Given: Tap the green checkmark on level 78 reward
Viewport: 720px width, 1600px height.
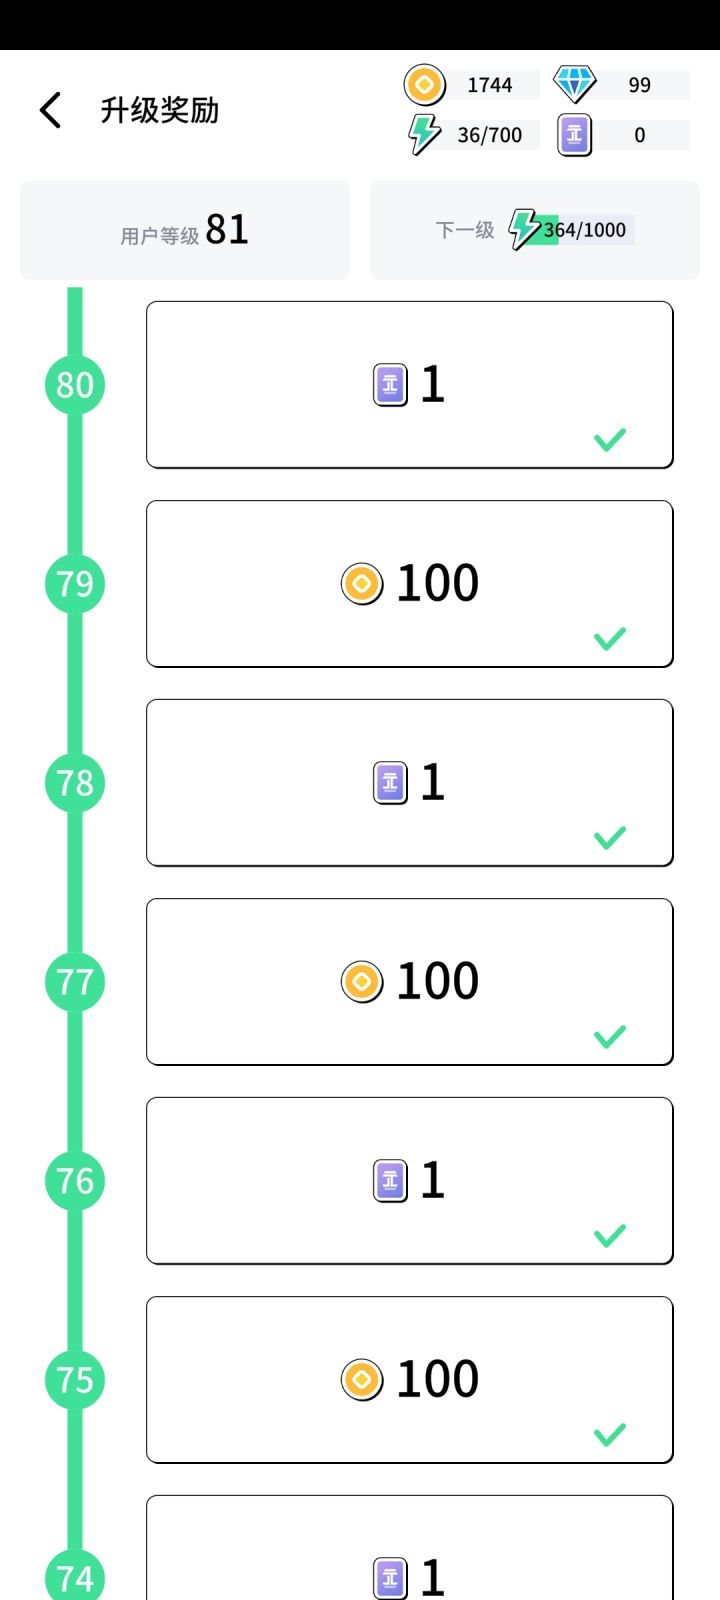Looking at the screenshot, I should (610, 837).
